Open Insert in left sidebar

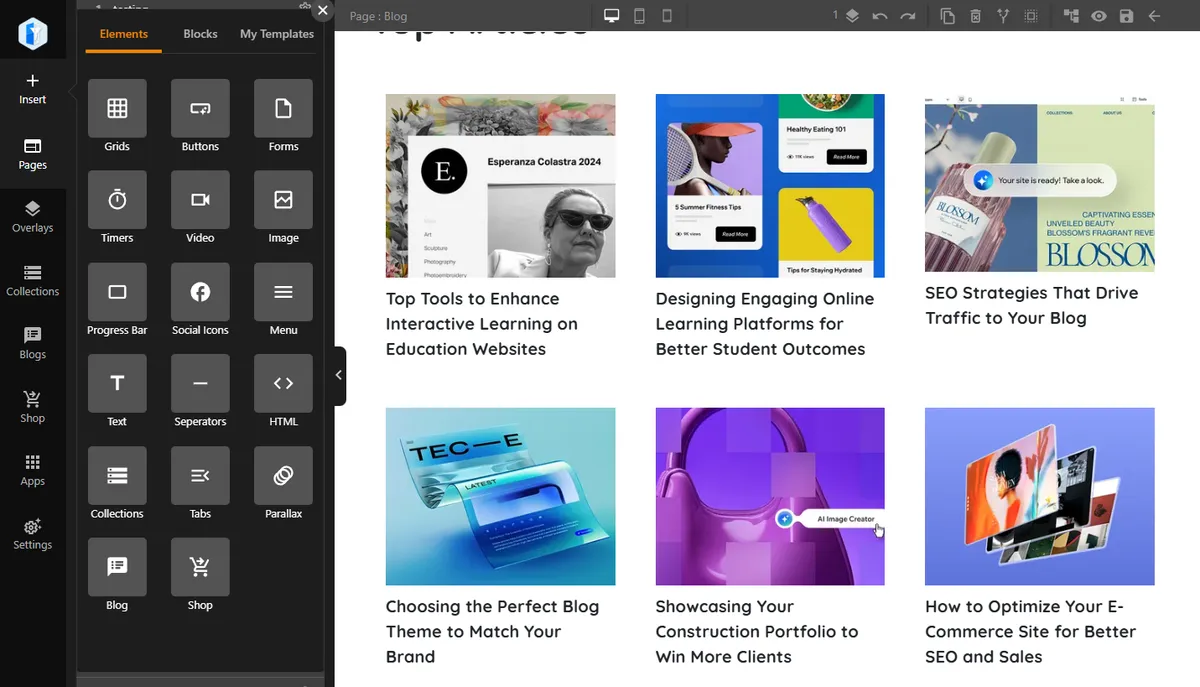coord(33,89)
